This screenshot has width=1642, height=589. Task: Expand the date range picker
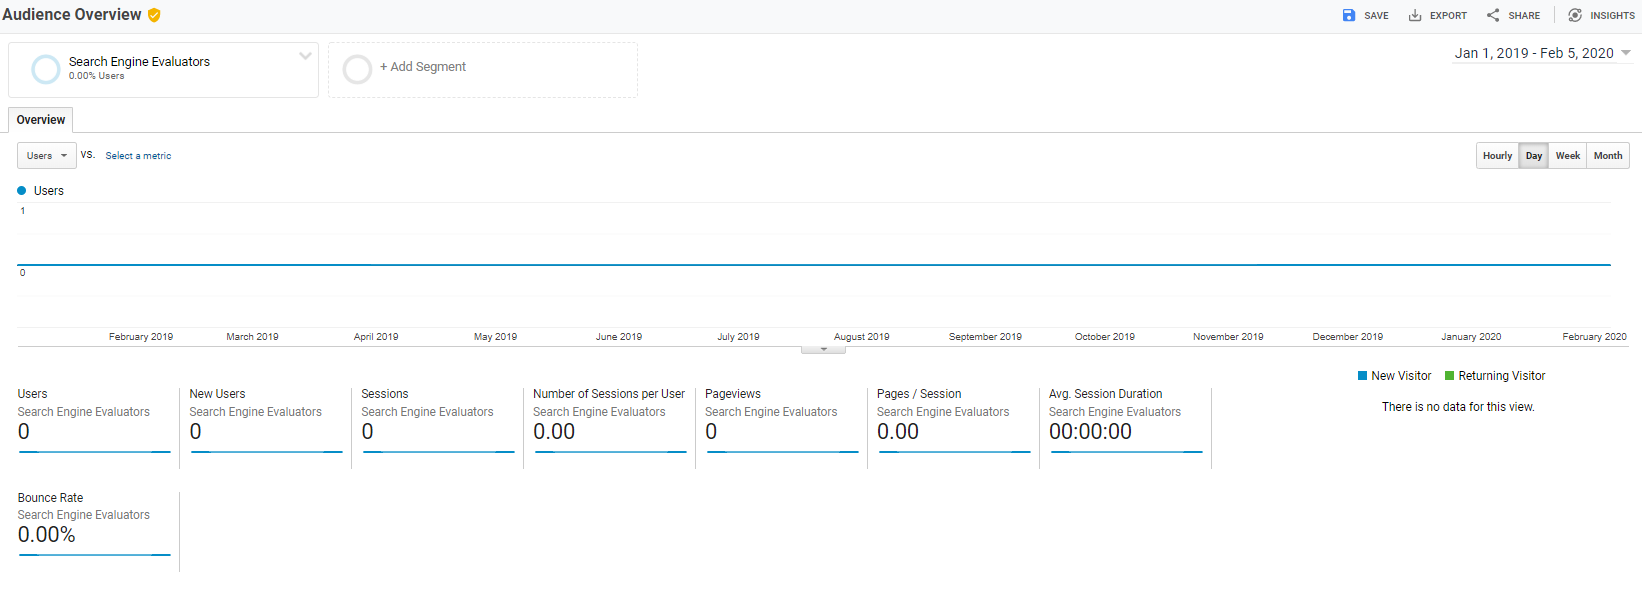pyautogui.click(x=1625, y=53)
